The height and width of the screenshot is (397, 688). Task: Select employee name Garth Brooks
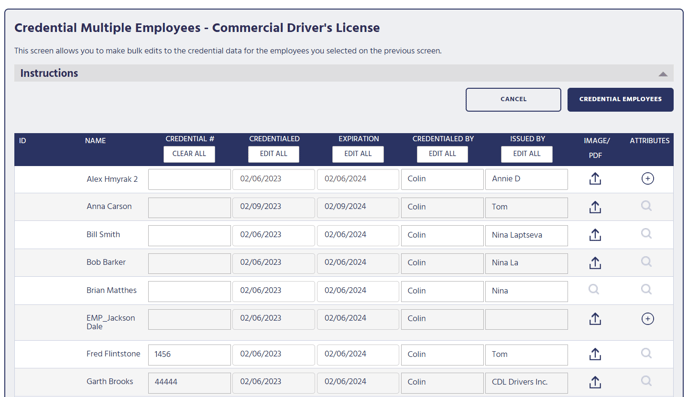coord(110,381)
